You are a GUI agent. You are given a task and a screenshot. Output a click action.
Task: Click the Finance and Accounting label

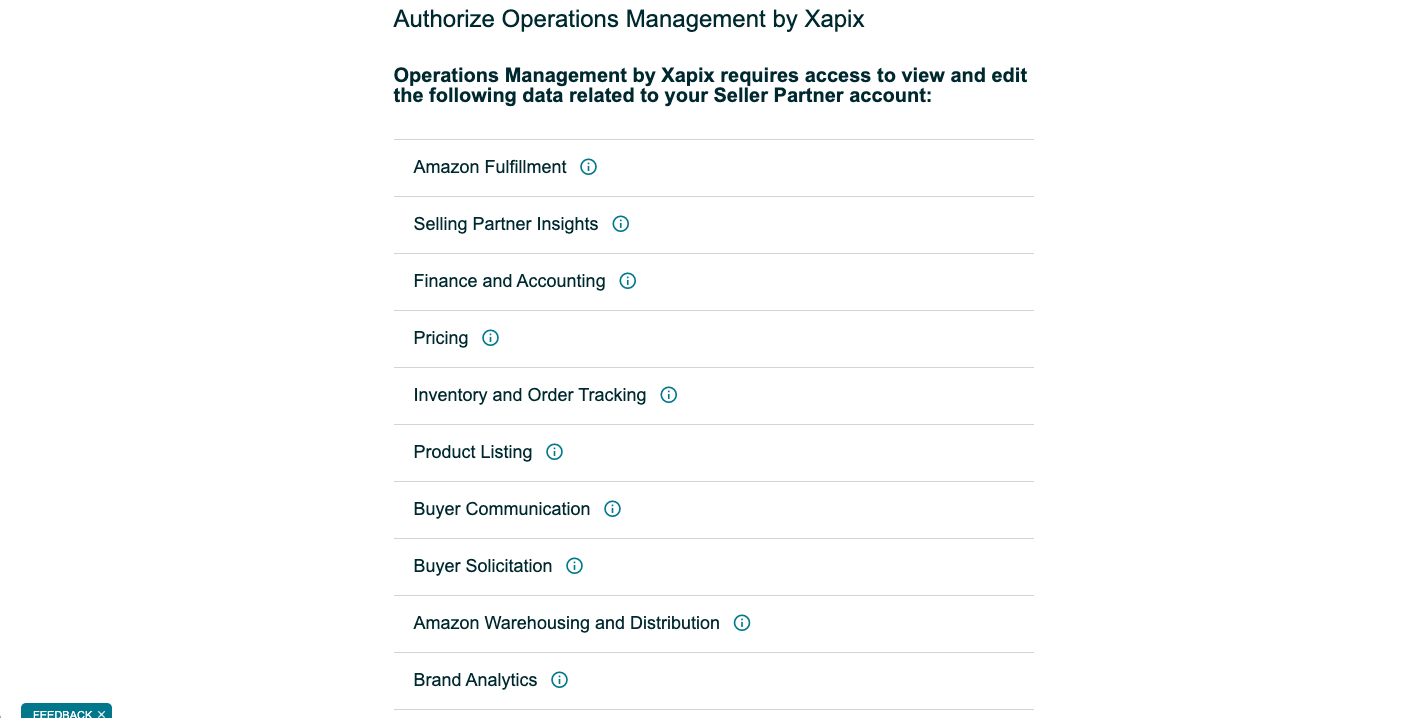point(509,281)
